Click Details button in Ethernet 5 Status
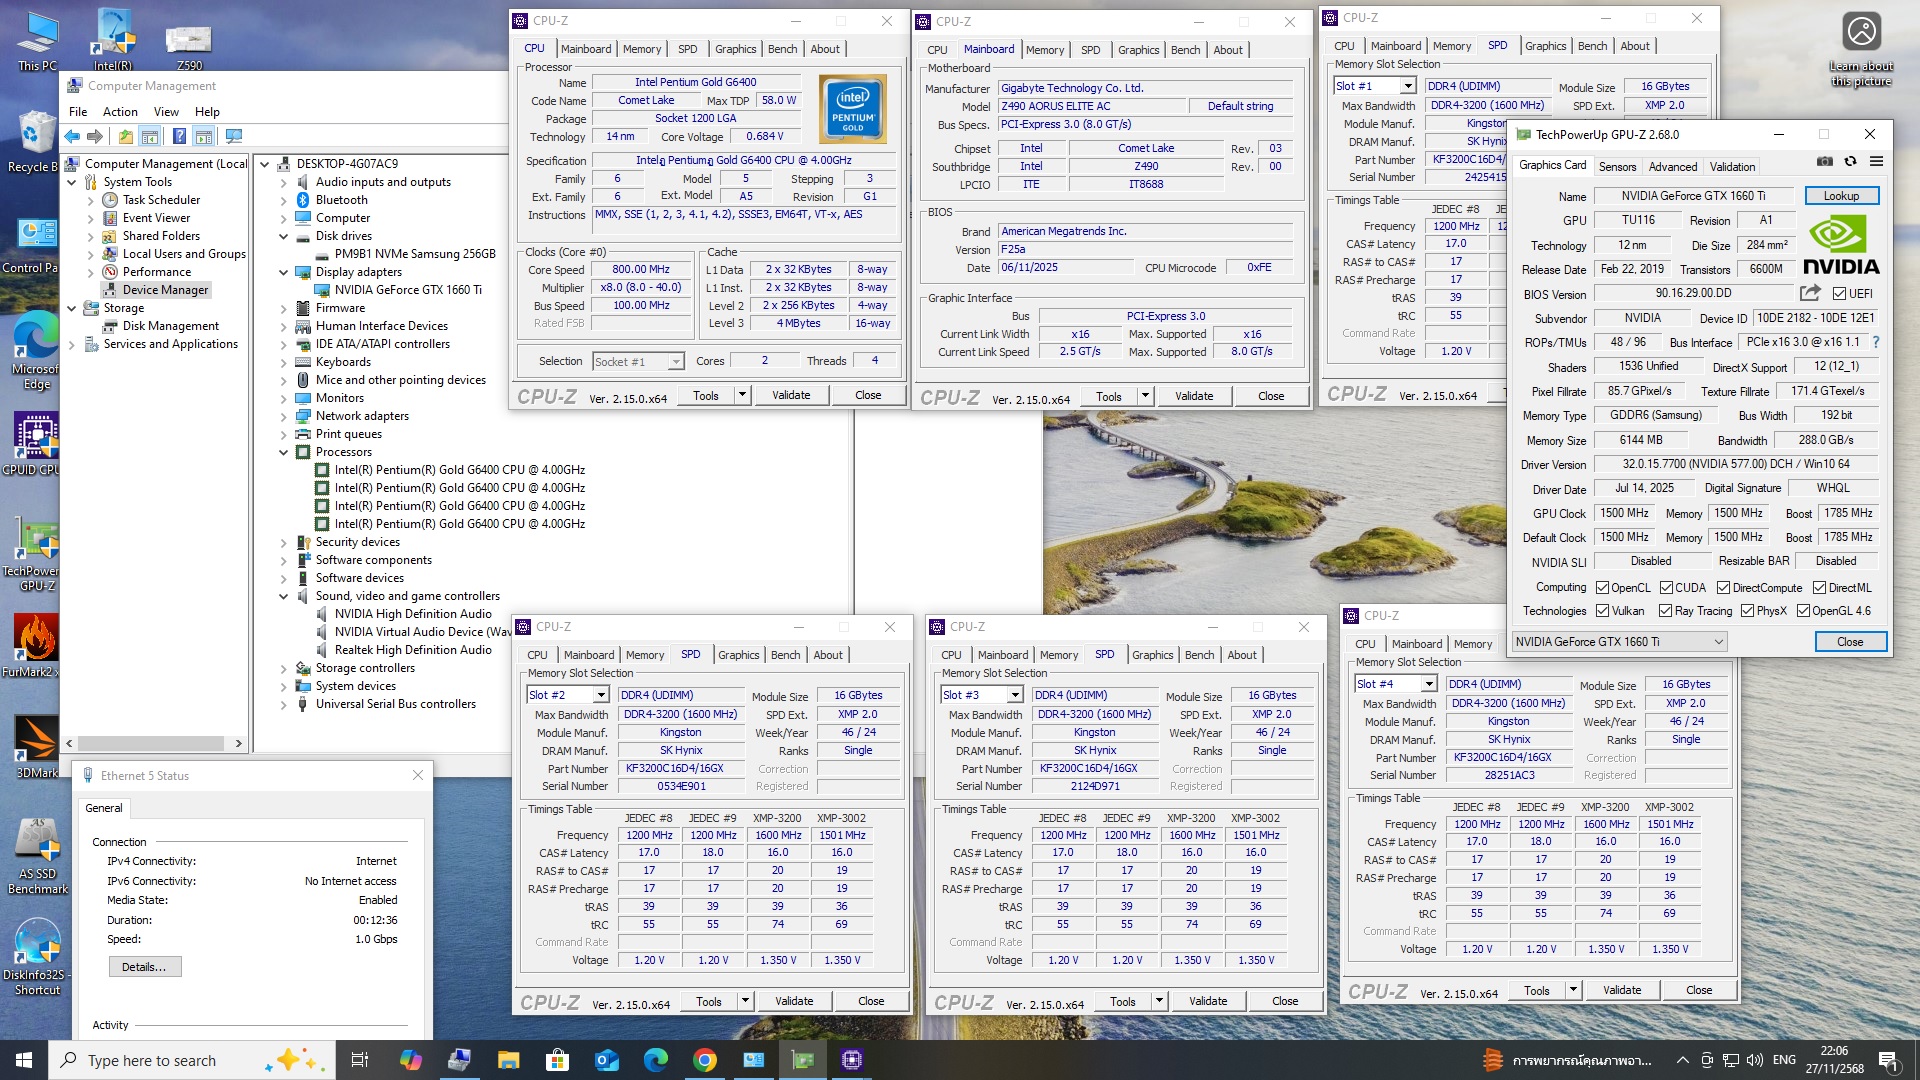1920x1080 pixels. click(144, 967)
